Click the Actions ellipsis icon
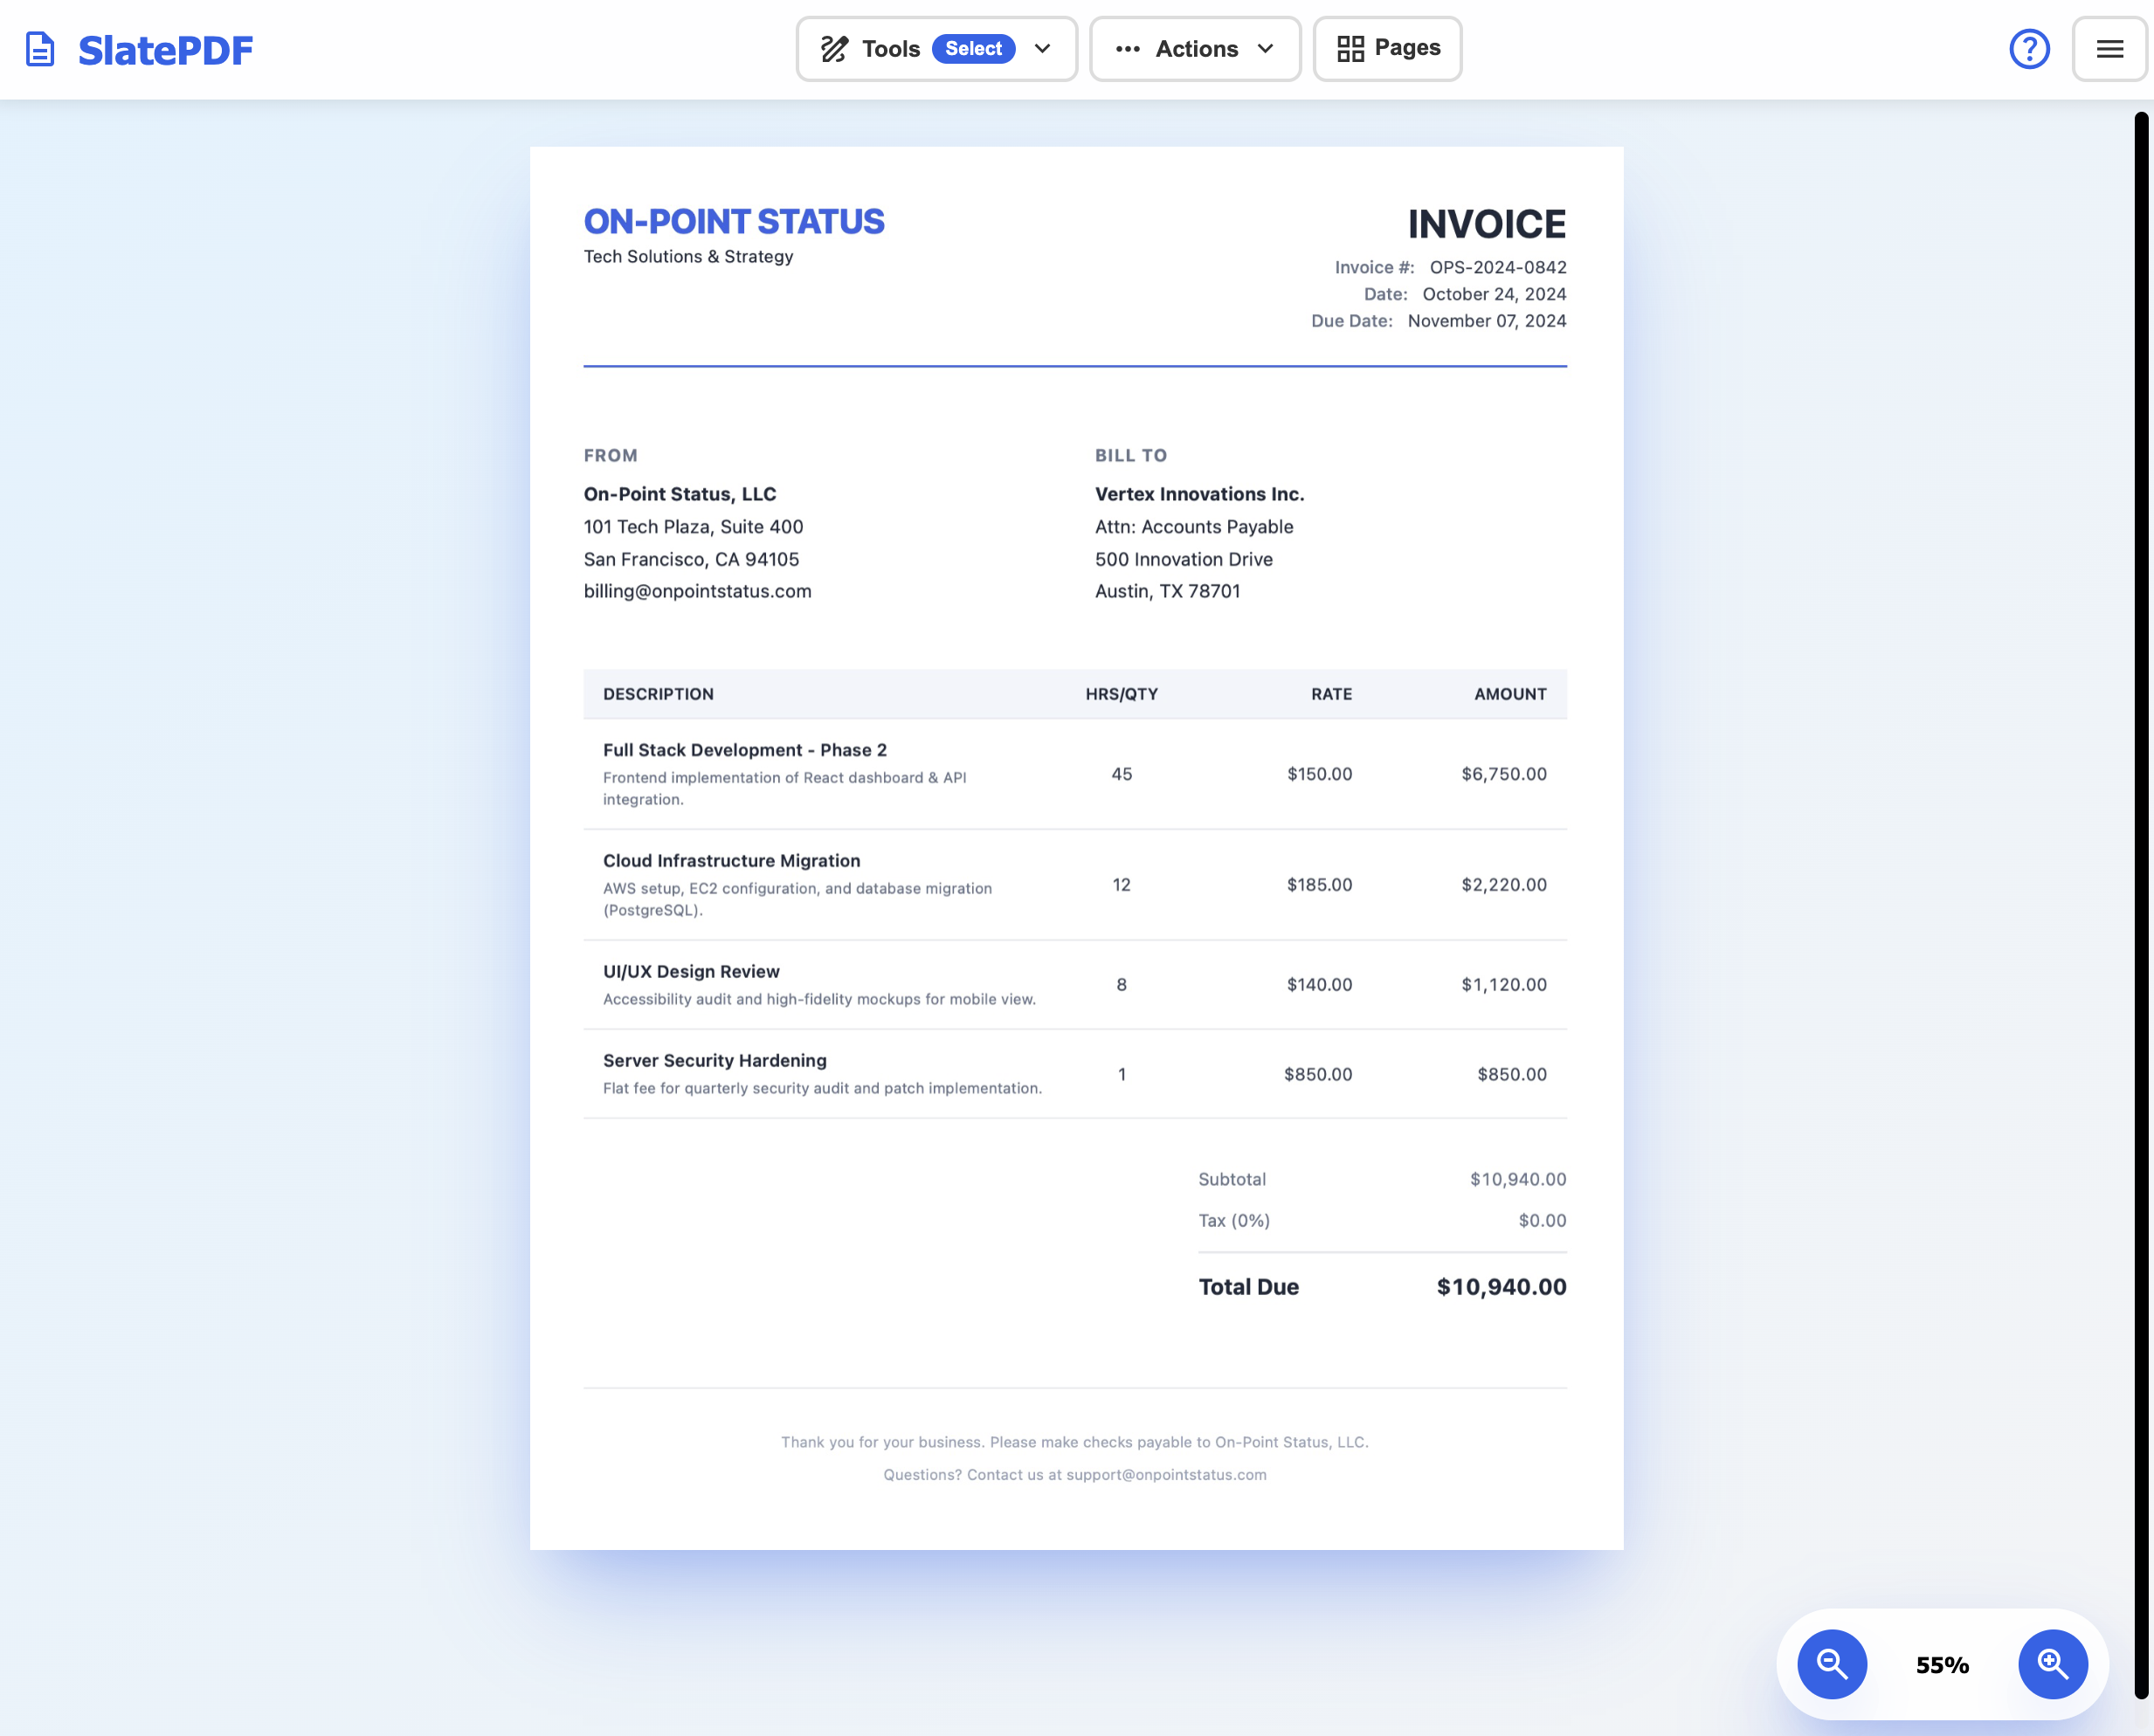This screenshot has width=2154, height=1736. click(x=1129, y=48)
